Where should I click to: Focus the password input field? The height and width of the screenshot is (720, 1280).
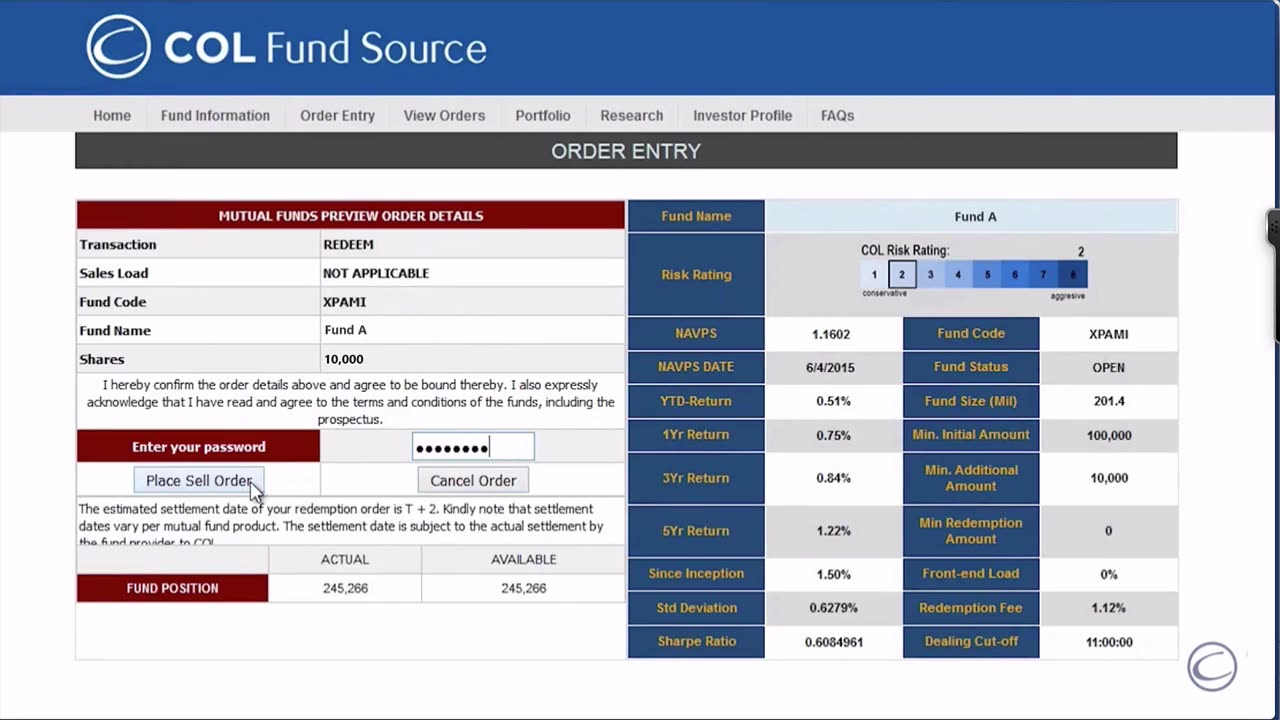coord(473,447)
